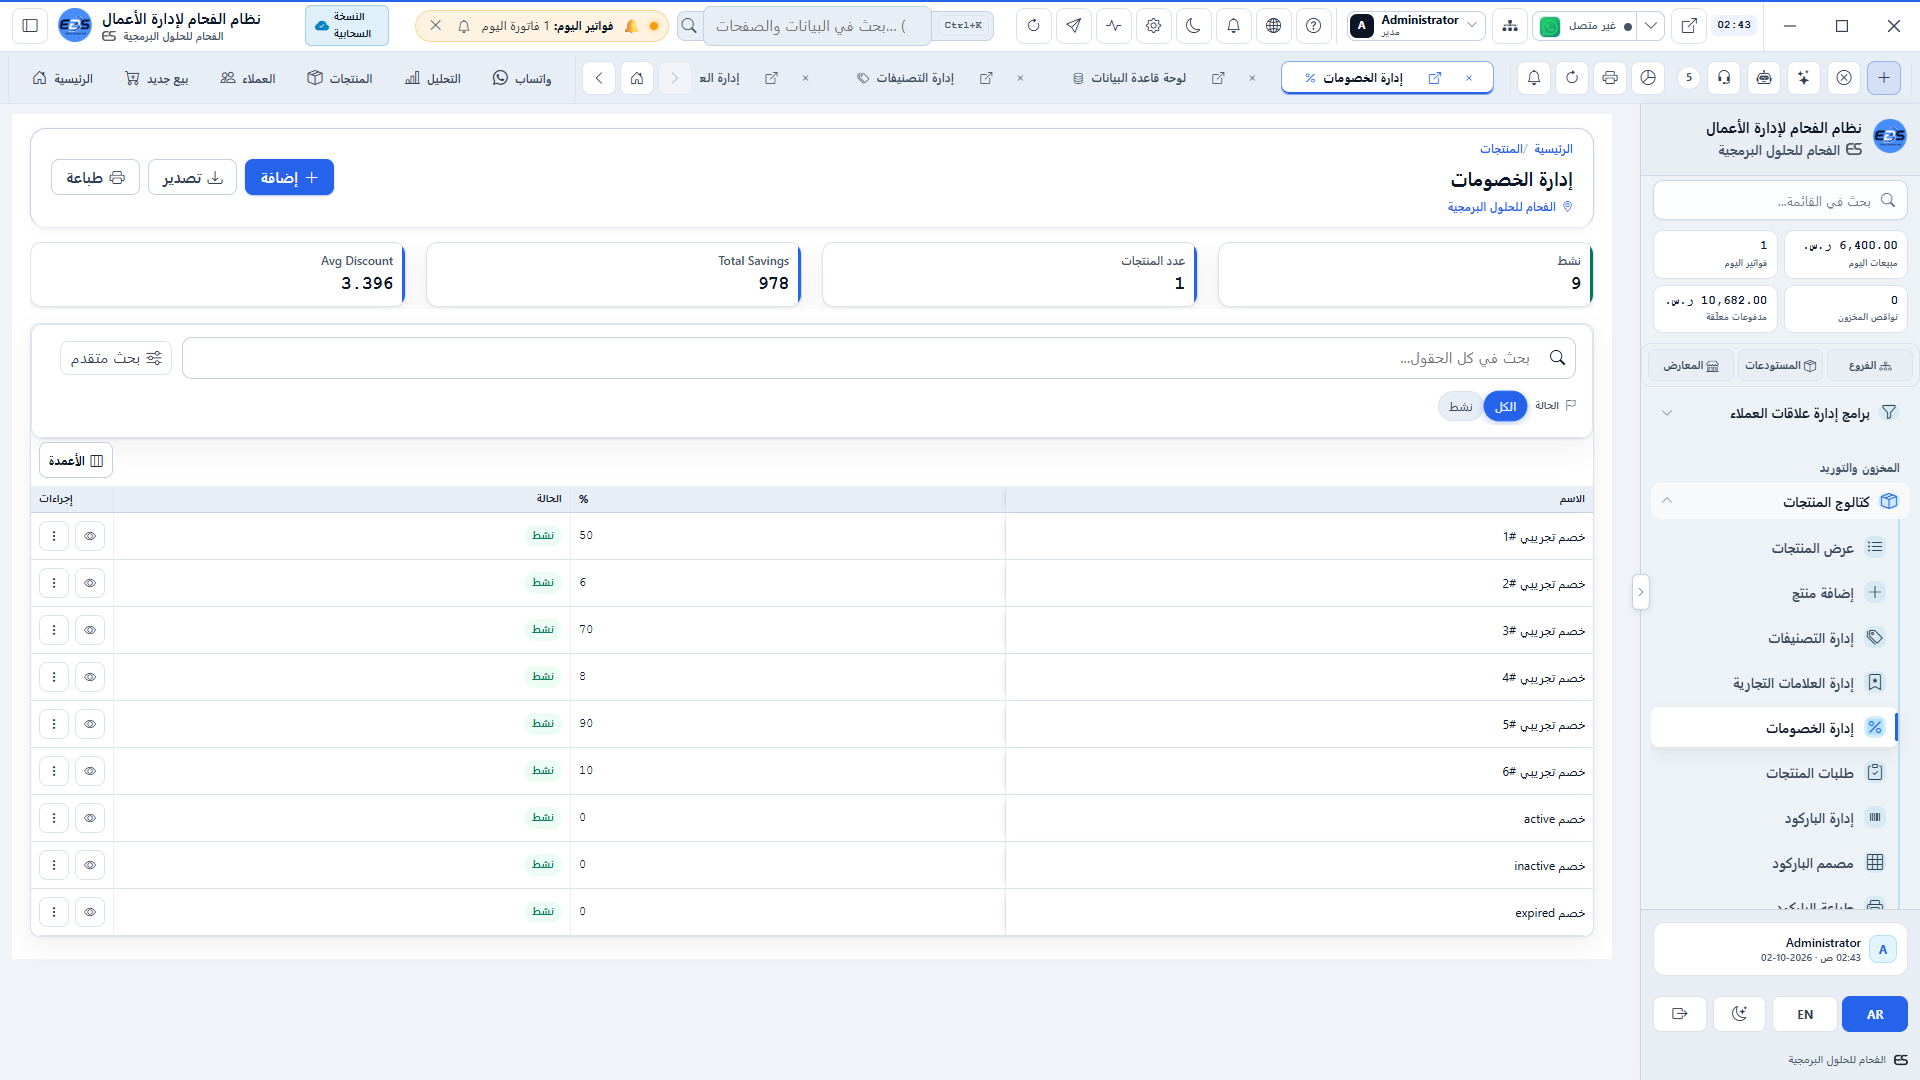Open the three-dot menu for خصم تجريبي #2
The height and width of the screenshot is (1080, 1920).
click(x=54, y=583)
